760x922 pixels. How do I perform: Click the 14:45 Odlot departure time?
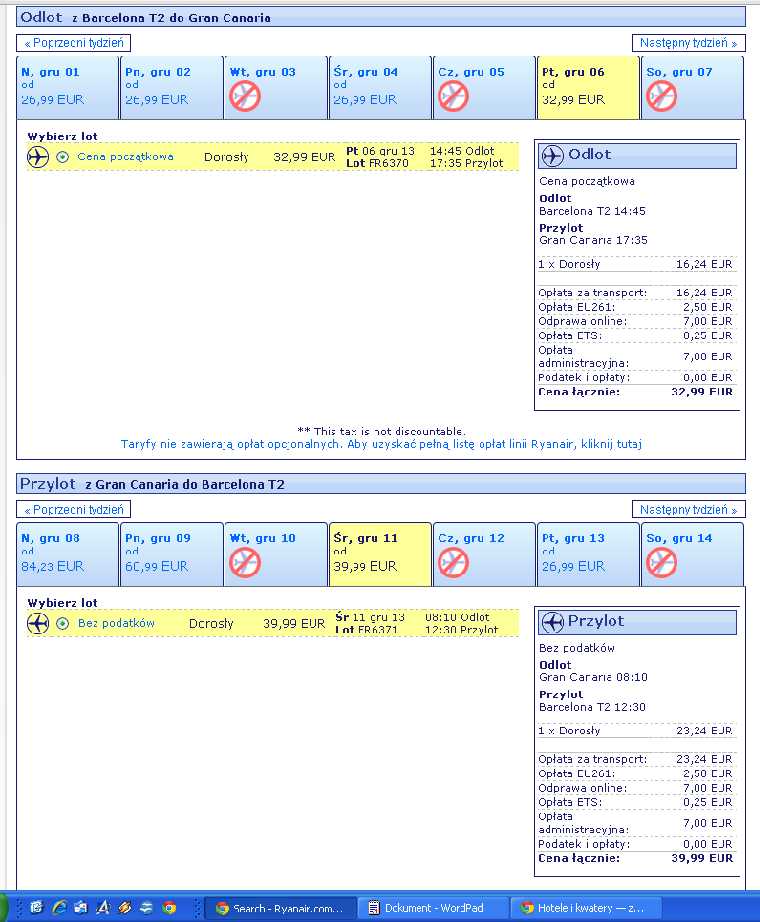point(462,151)
